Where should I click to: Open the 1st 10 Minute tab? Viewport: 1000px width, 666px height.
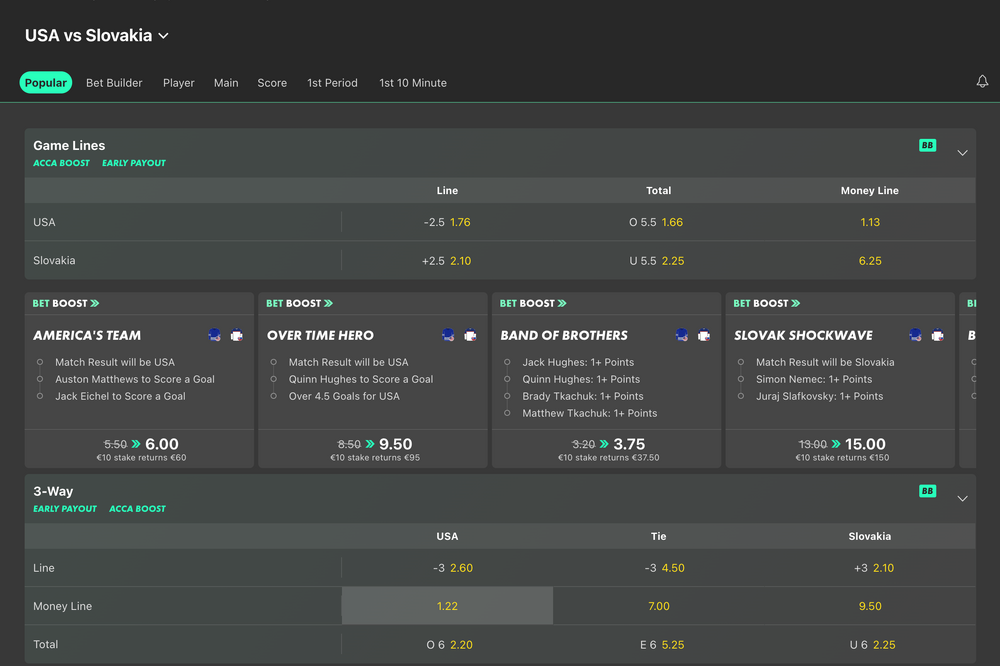413,83
